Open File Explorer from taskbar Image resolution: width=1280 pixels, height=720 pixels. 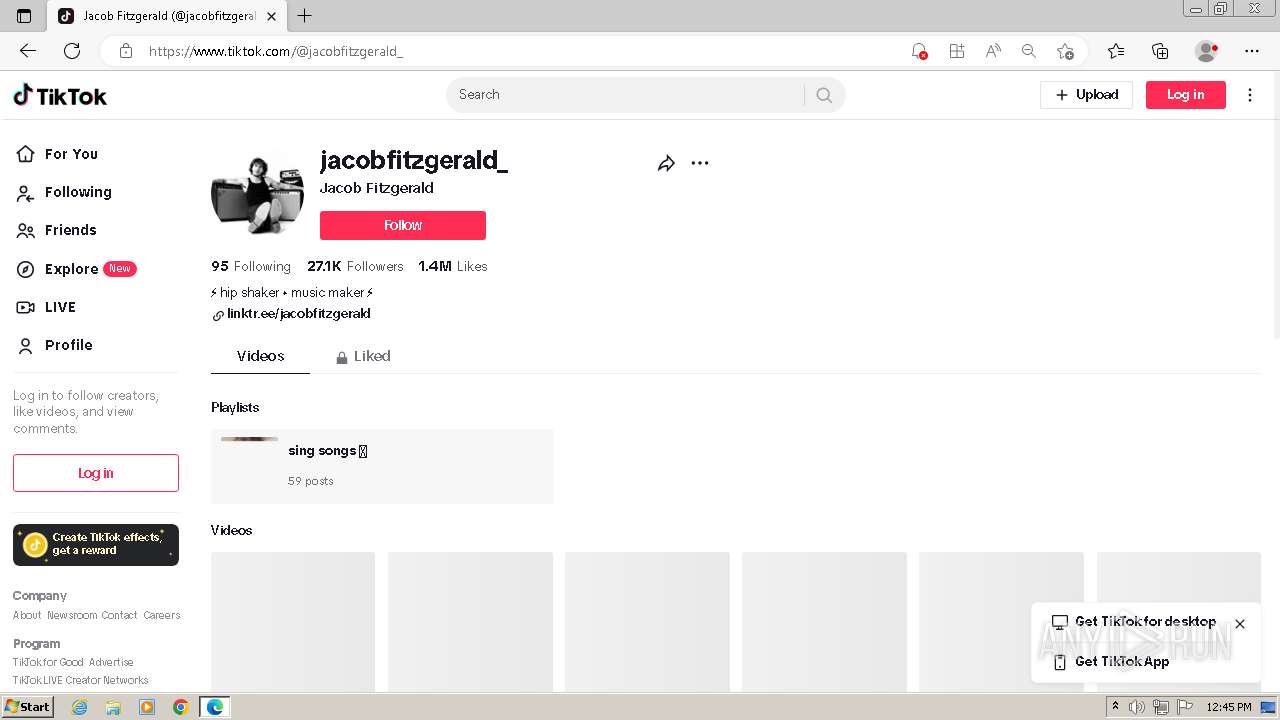click(x=113, y=707)
